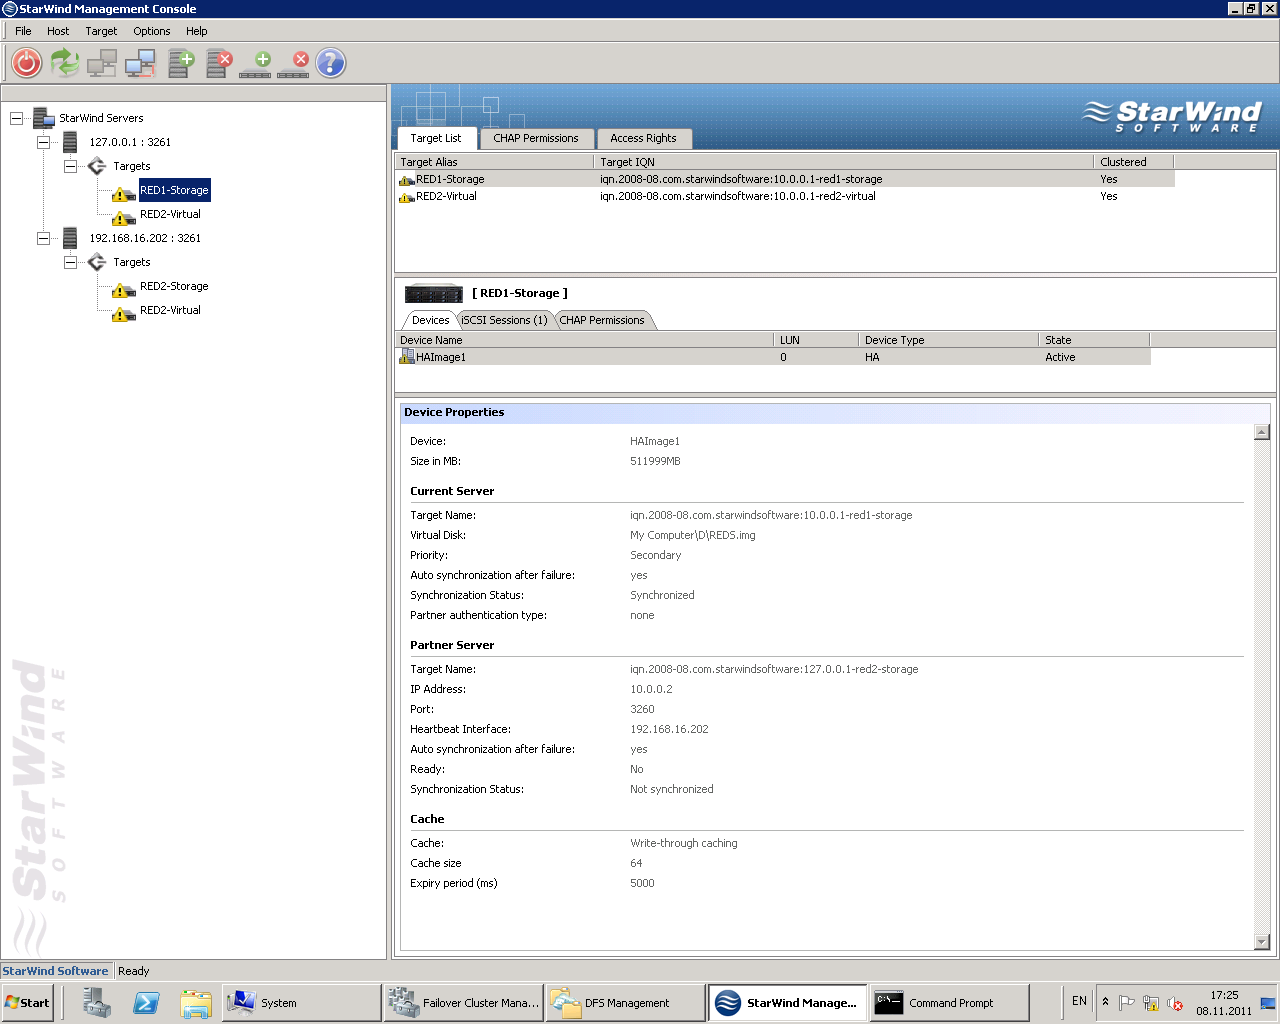Click the network warning tray icon
Screen dimensions: 1280x1024
tap(1151, 1002)
